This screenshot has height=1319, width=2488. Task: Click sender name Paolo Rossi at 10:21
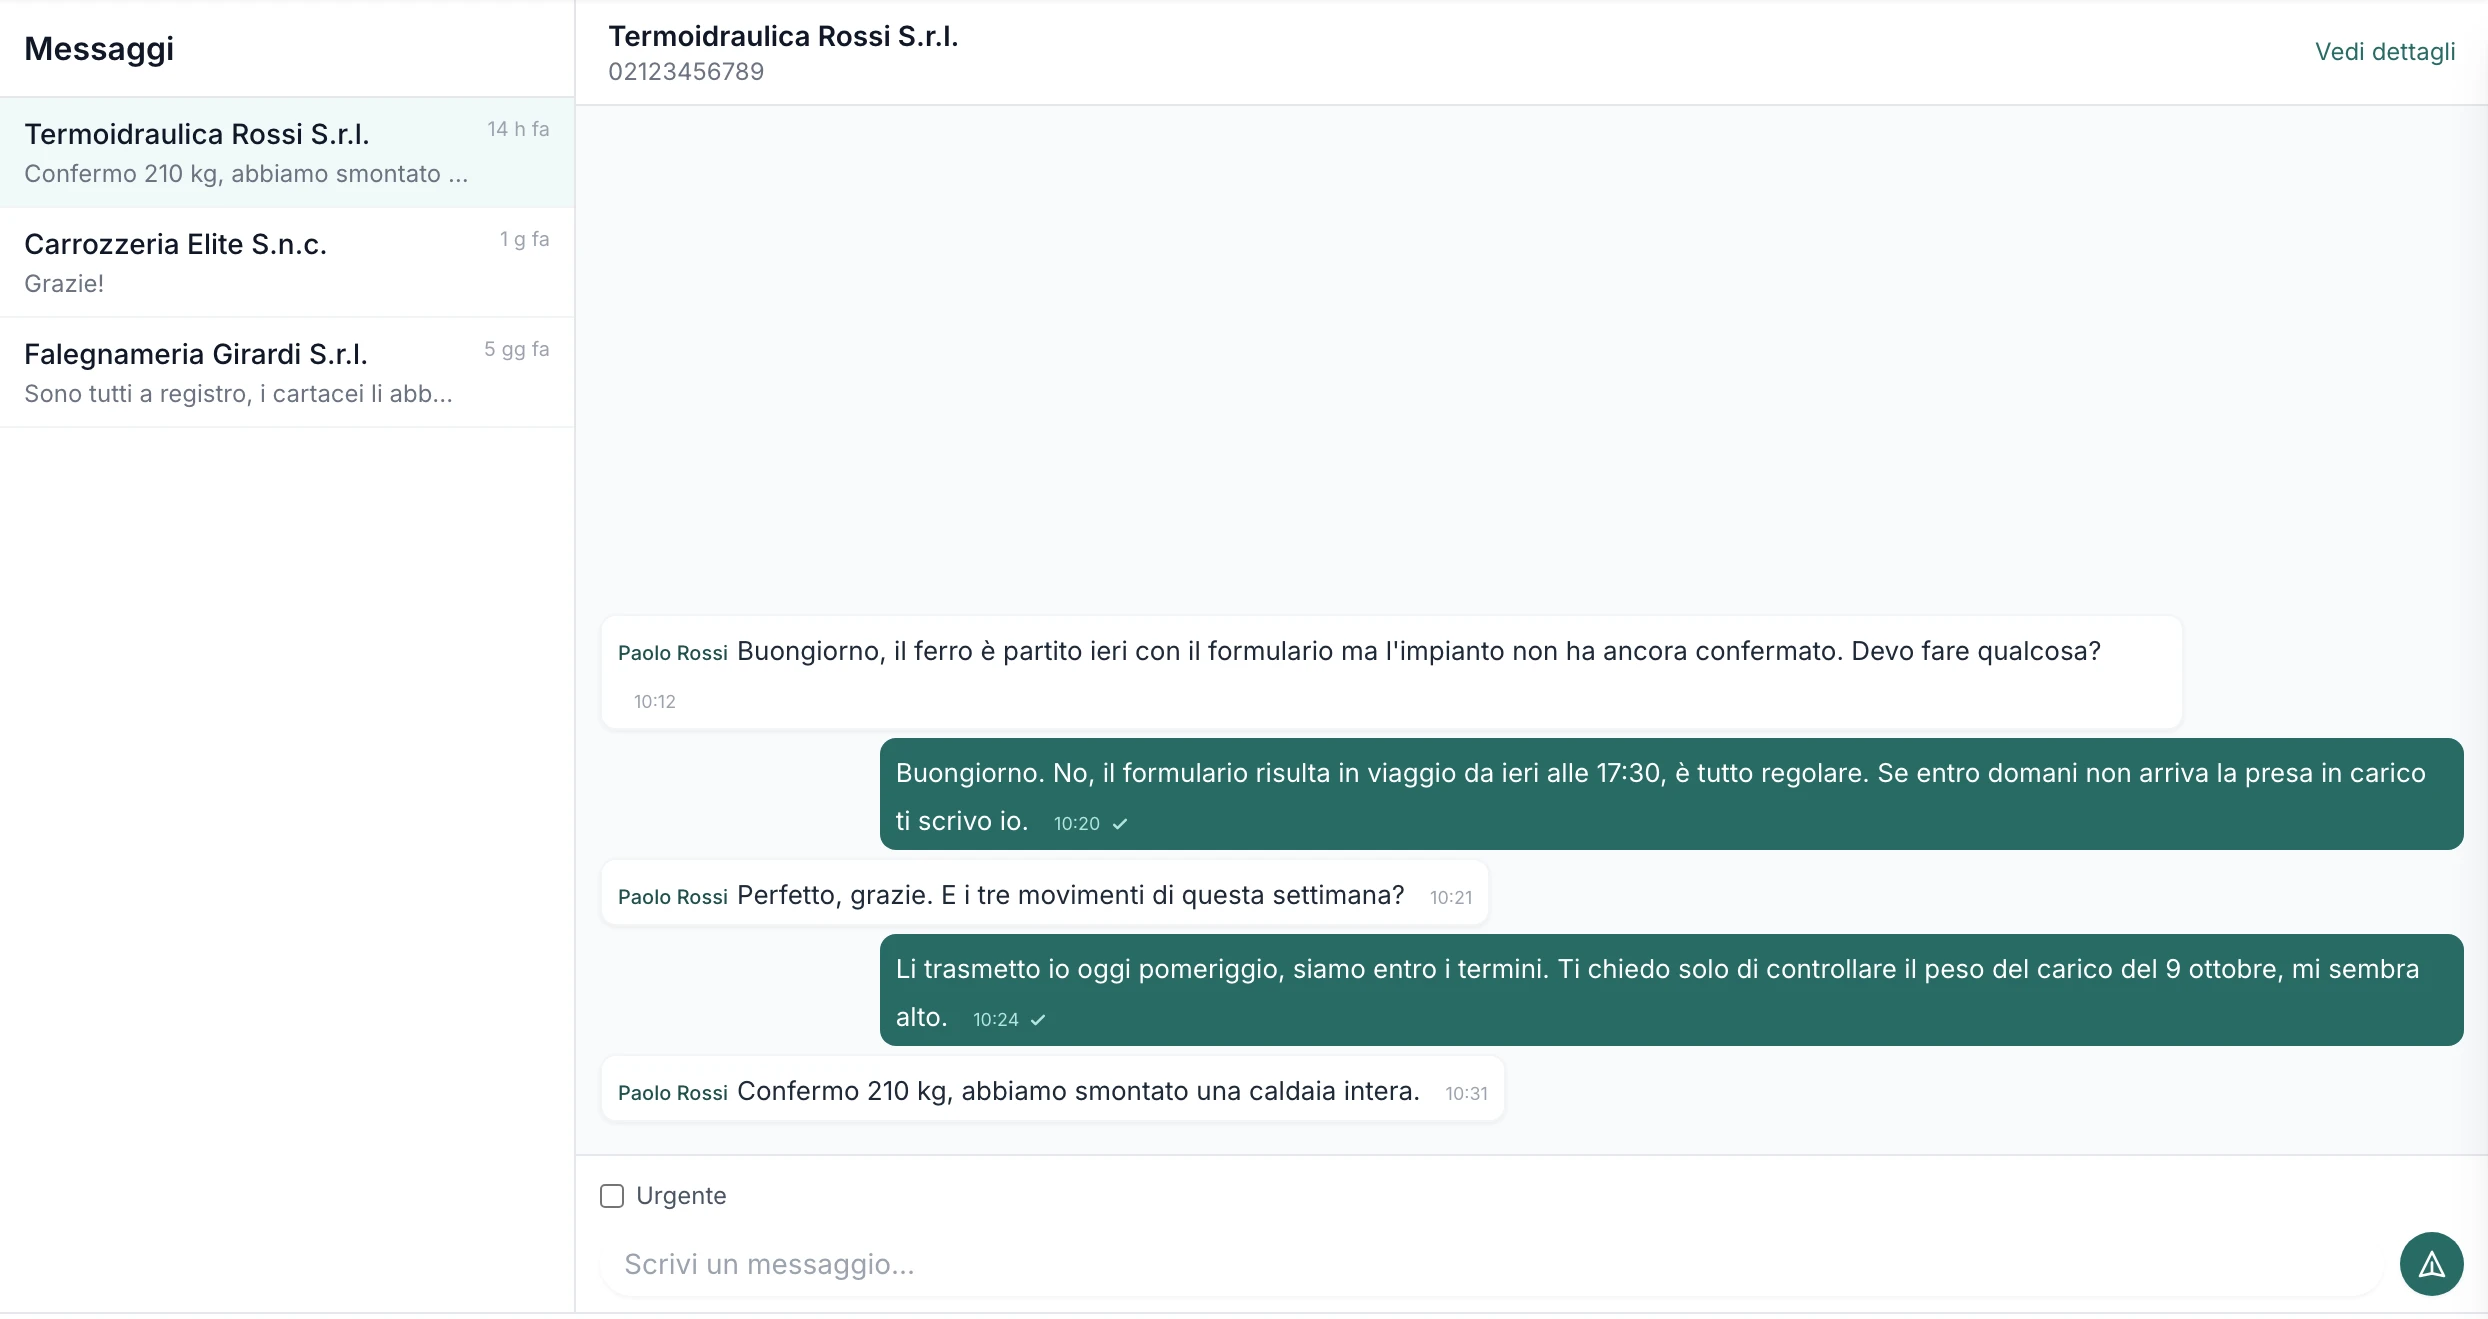coord(672,897)
